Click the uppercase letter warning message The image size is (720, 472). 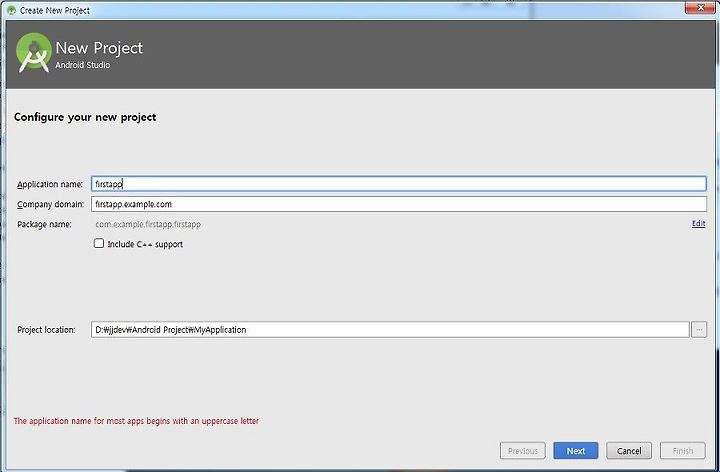pos(136,421)
